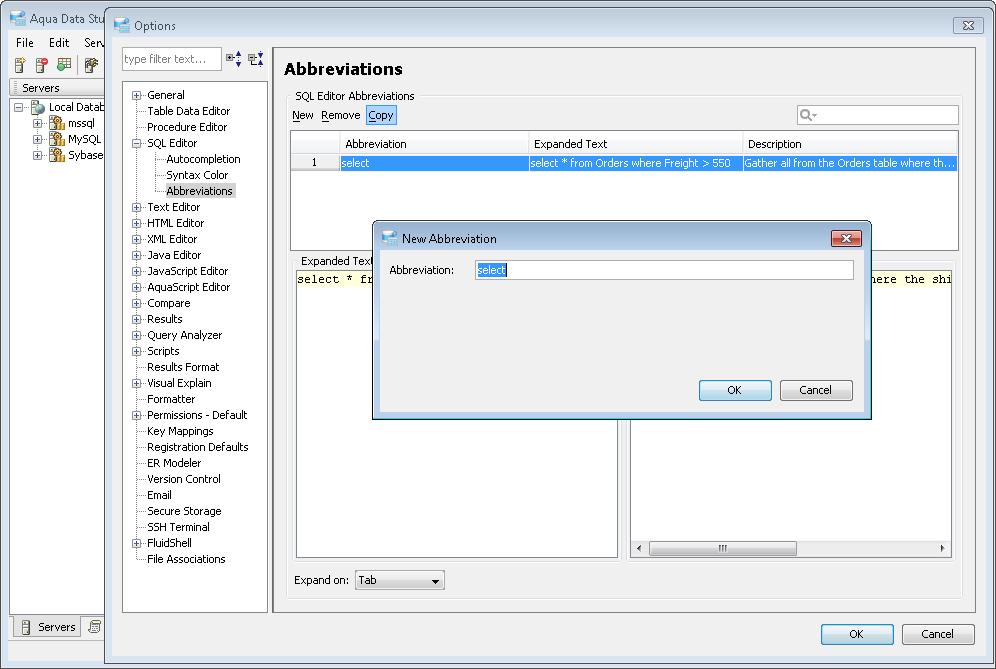The width and height of the screenshot is (996, 669).
Task: Click the New Abbreviation dialog title icon
Action: click(389, 239)
